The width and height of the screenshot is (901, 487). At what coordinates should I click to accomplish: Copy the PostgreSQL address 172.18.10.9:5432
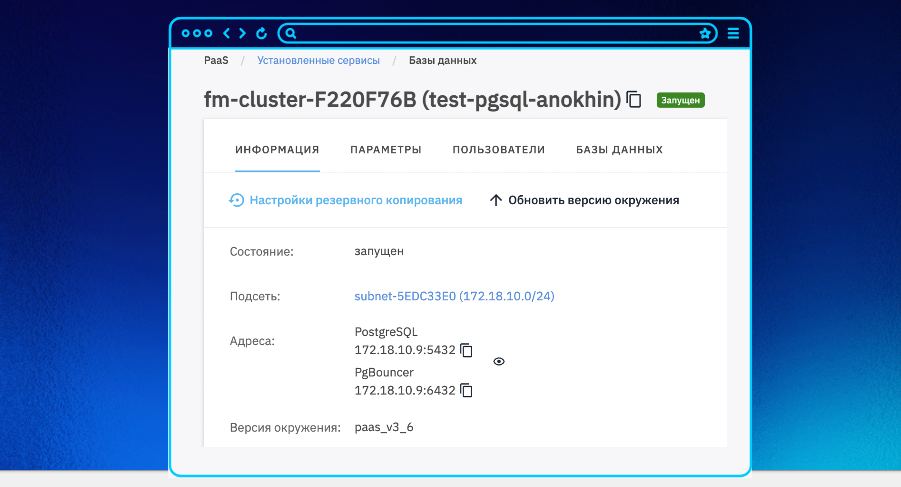click(x=466, y=351)
